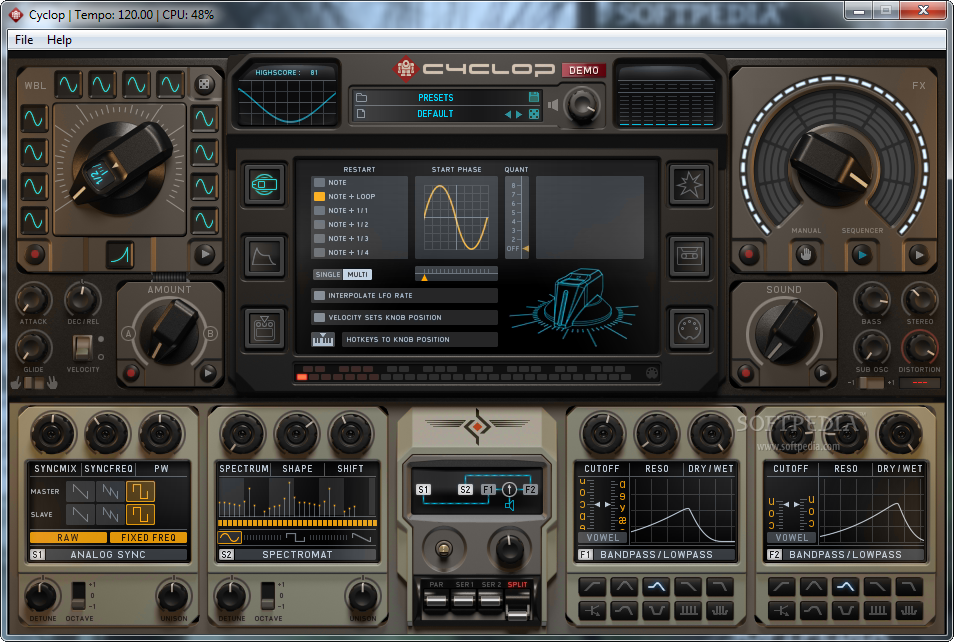
Task: Select next preset with right arrow
Action: click(x=519, y=114)
